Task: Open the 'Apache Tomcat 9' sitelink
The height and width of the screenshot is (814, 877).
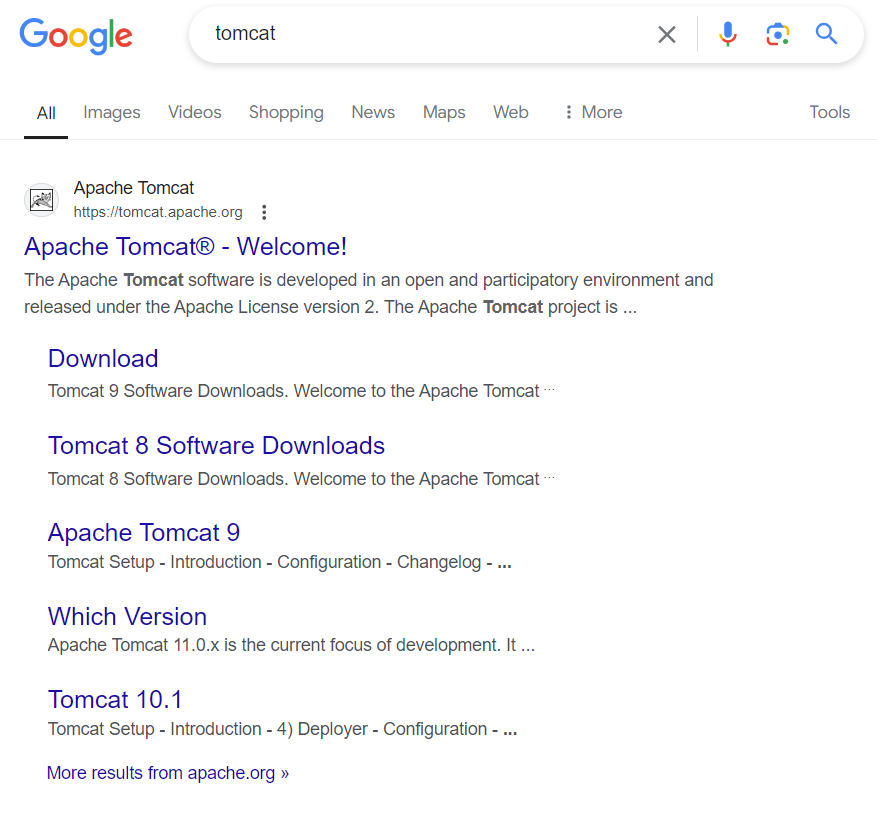Action: [144, 533]
